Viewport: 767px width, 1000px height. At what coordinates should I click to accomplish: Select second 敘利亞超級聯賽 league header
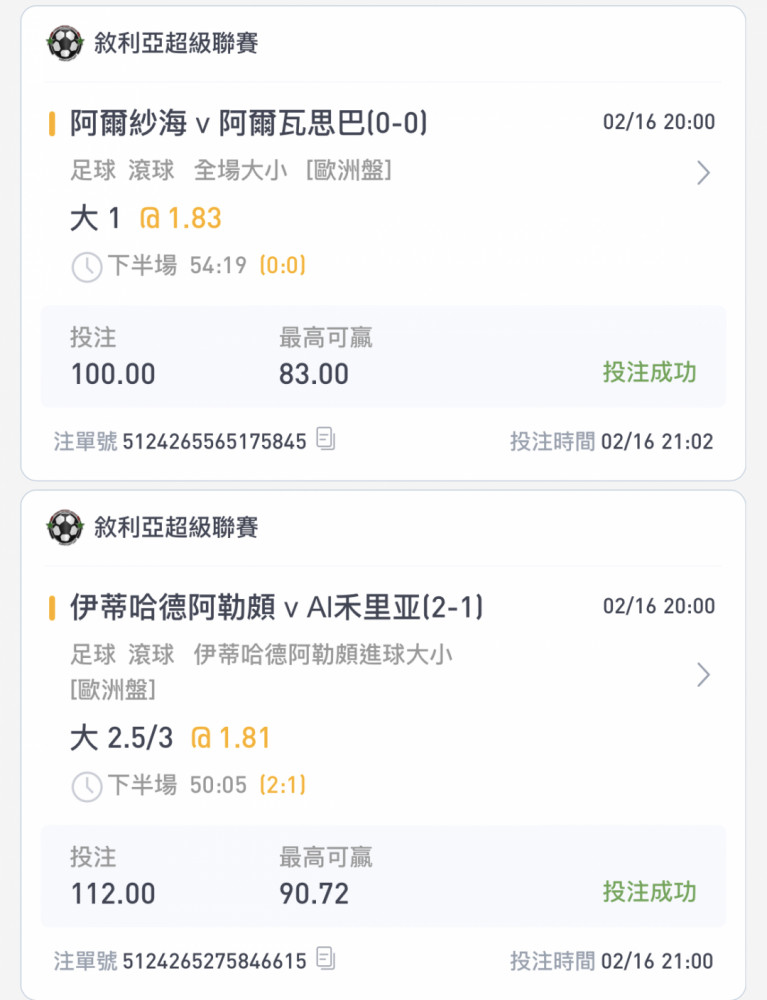point(176,527)
